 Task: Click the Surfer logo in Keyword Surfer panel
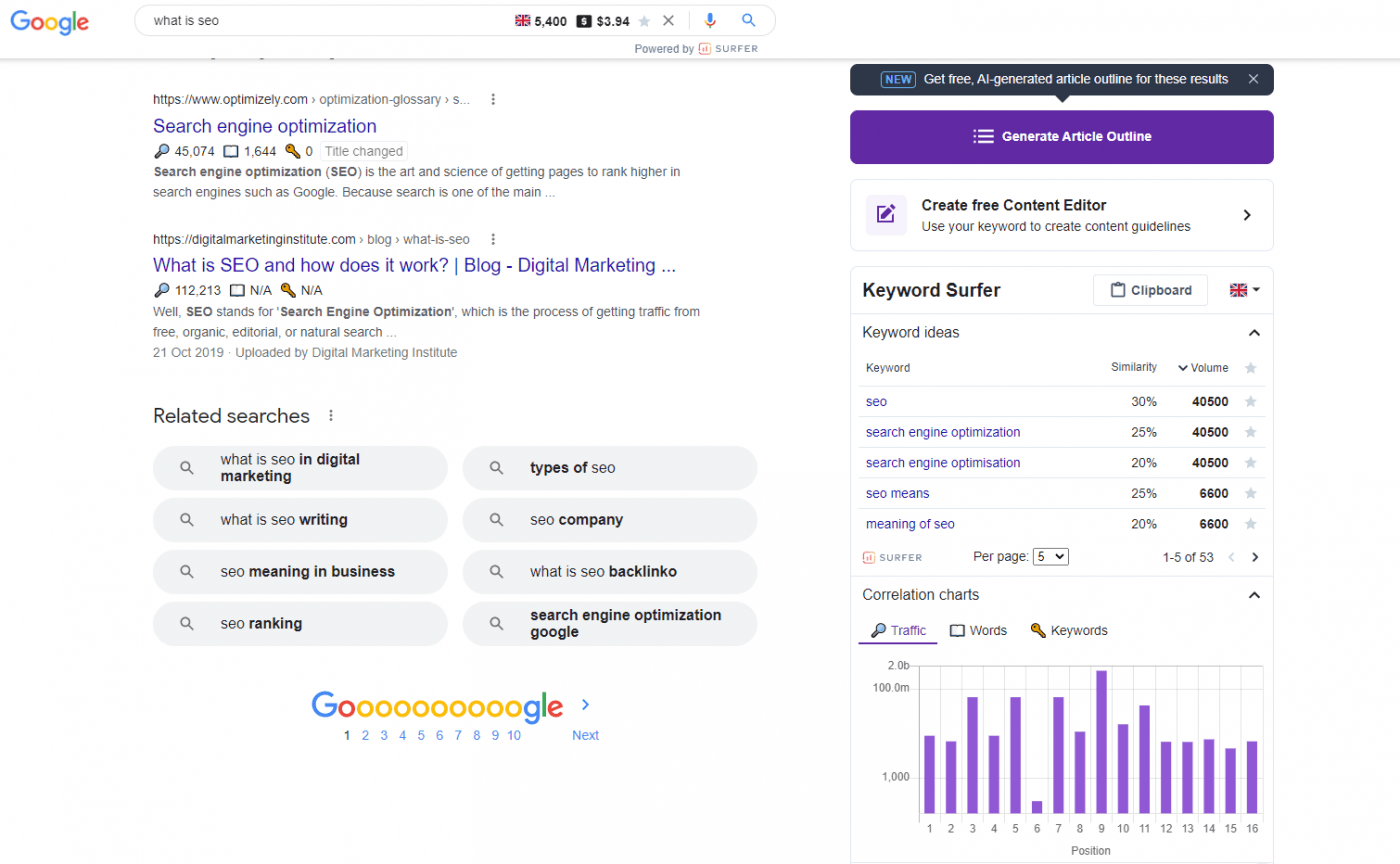(892, 557)
